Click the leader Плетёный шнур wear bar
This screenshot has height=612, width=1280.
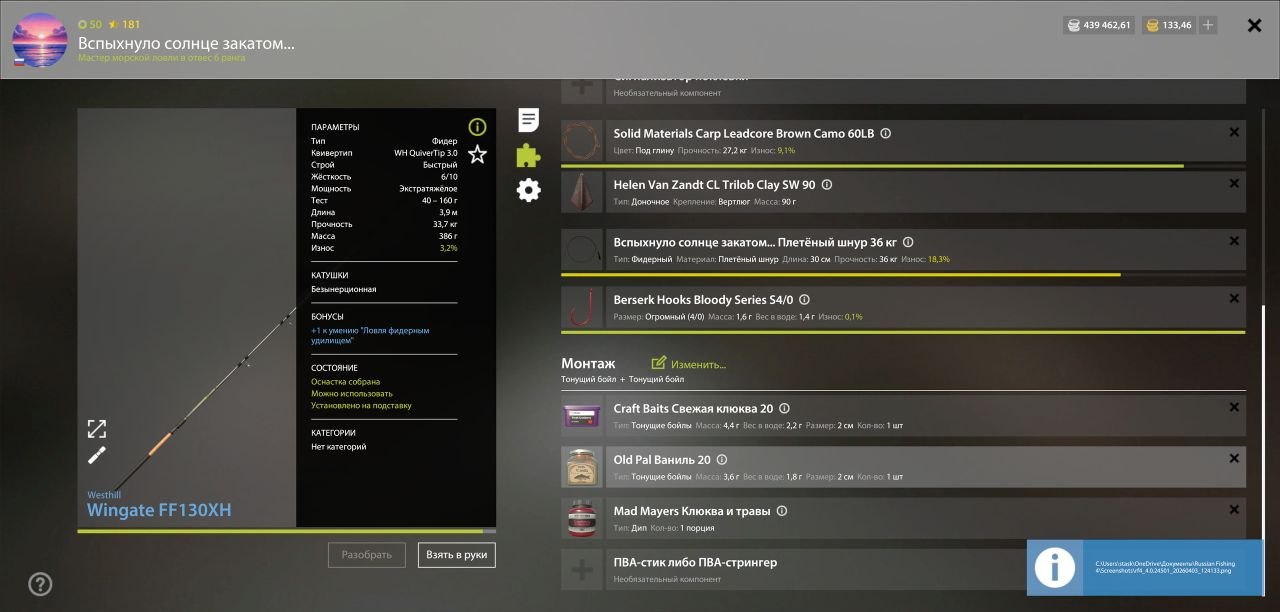tap(903, 274)
